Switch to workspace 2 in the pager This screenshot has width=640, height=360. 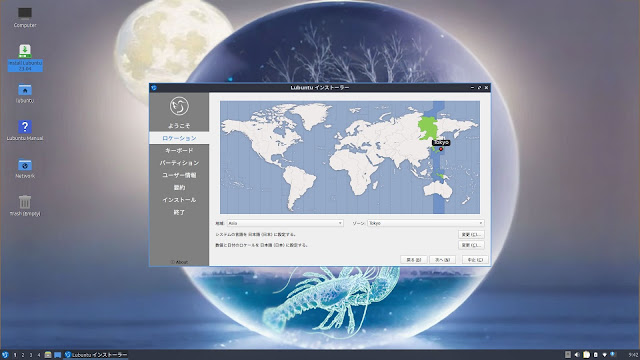[23, 355]
